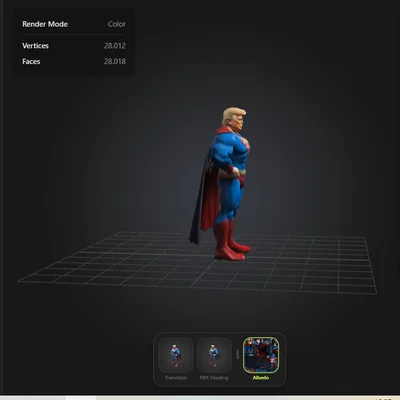
Task: Click the Render Mode label
Action: click(x=45, y=24)
